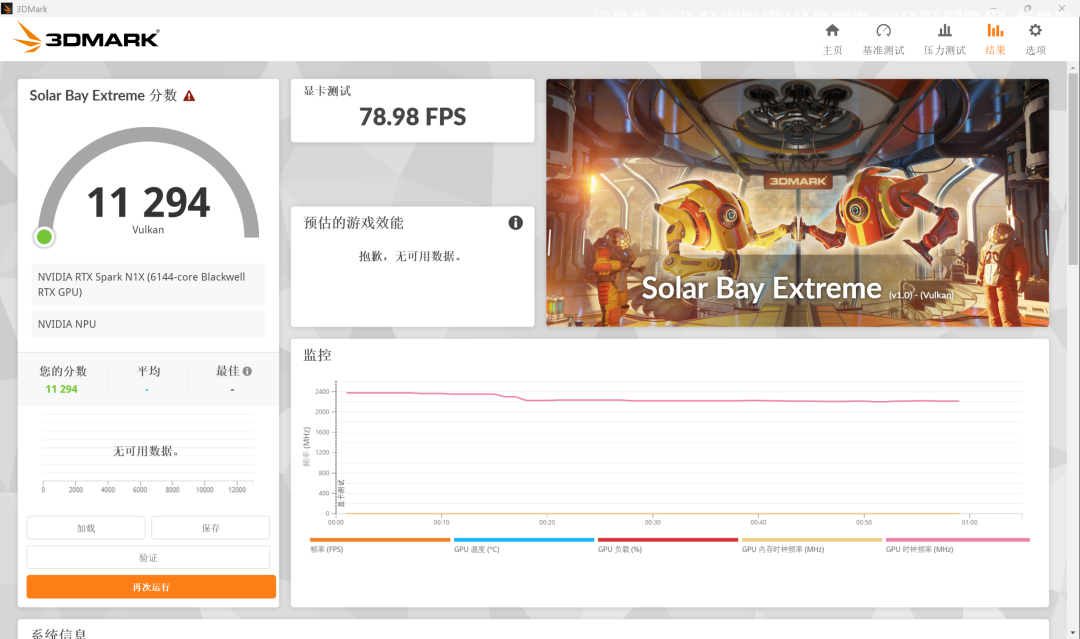Image resolution: width=1080 pixels, height=639 pixels.
Task: Click the scrollbar up arrow at top right
Action: coord(1073,67)
